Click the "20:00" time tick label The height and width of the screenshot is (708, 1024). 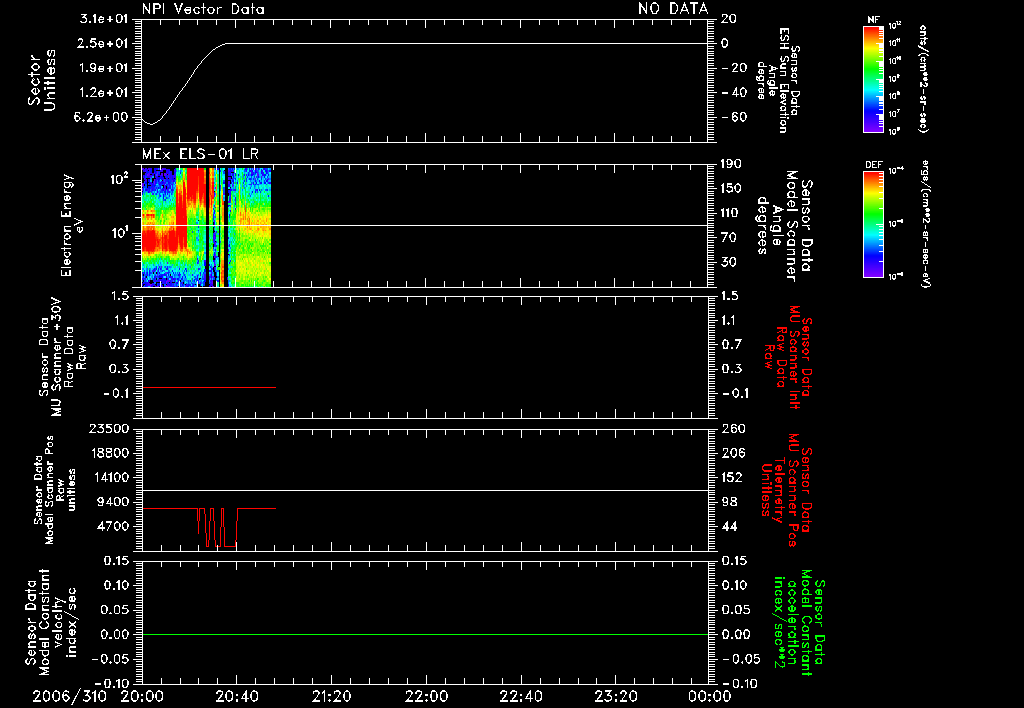pos(142,696)
